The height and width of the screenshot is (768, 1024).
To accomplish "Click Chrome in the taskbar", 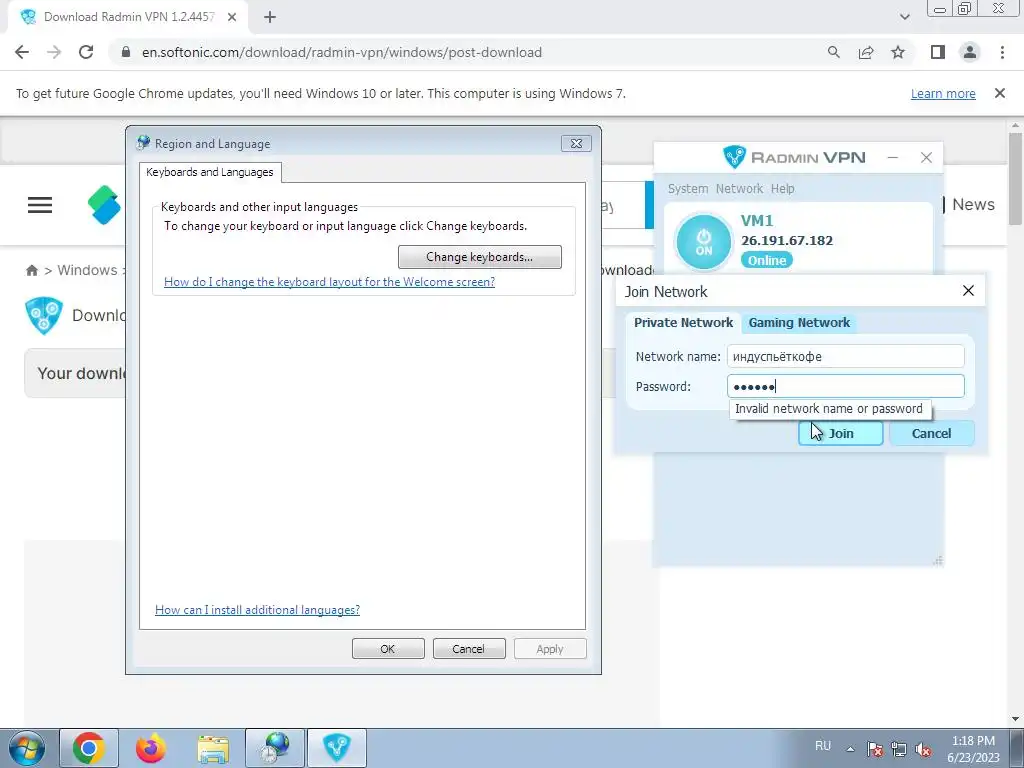I will [x=89, y=748].
